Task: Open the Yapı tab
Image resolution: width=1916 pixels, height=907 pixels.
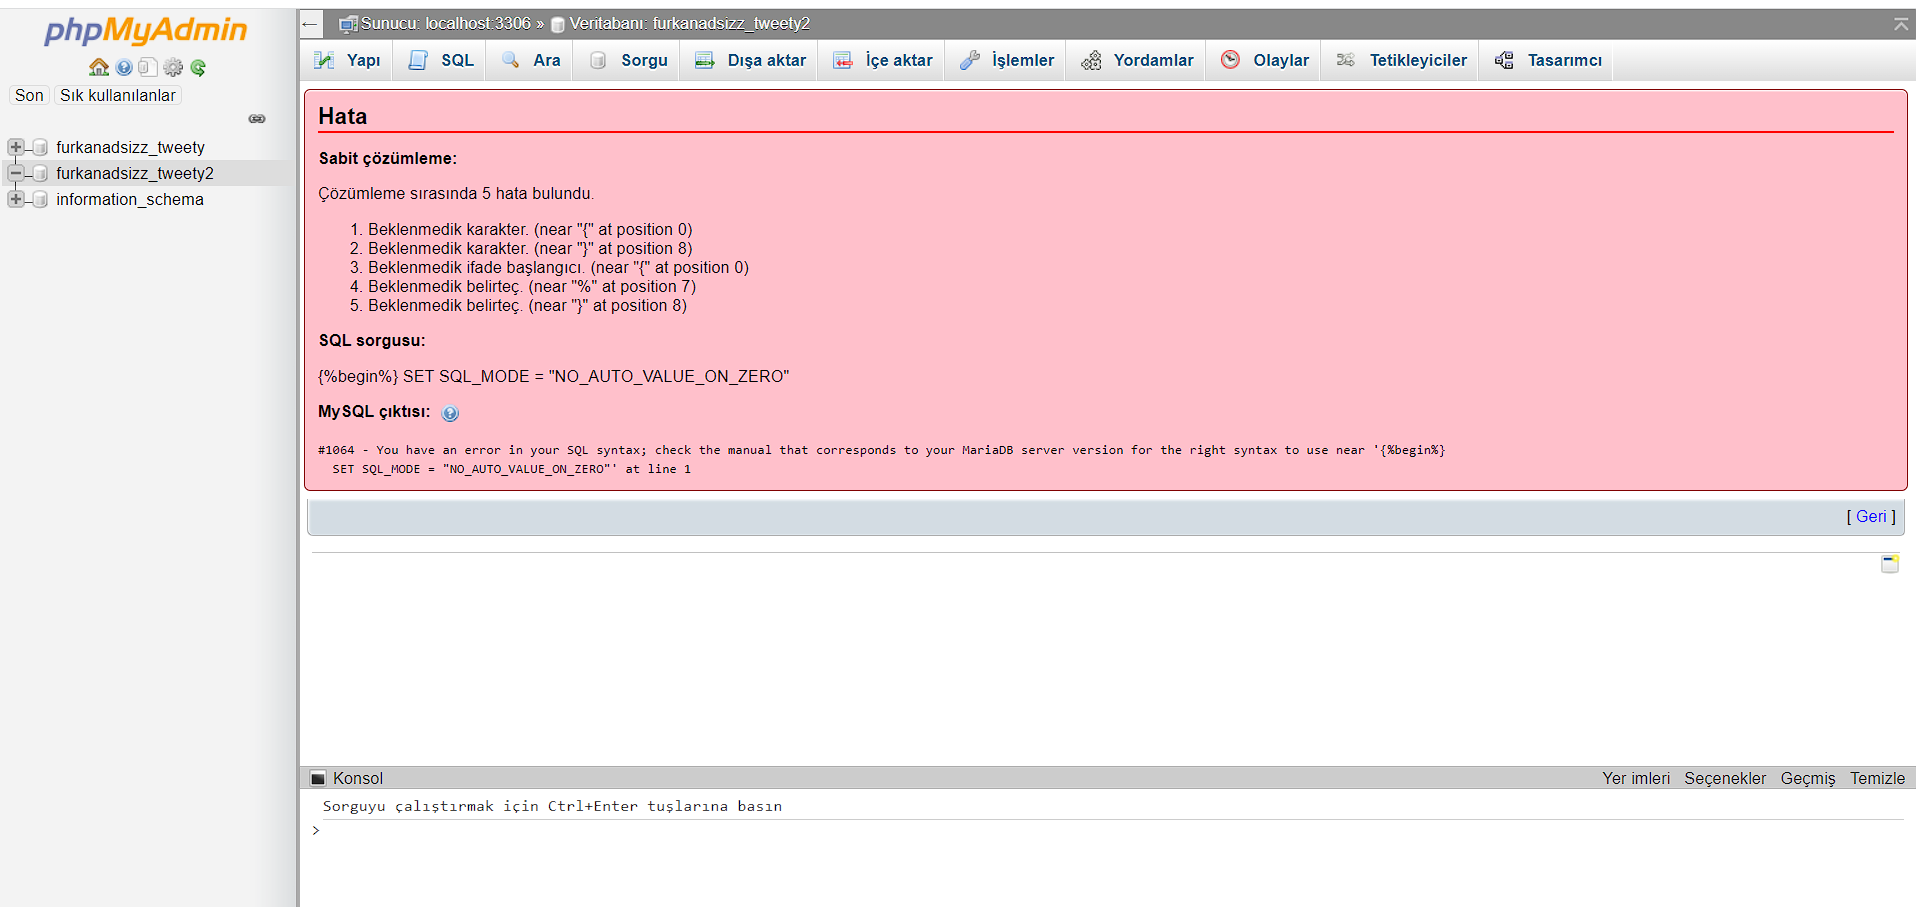Action: pos(347,60)
